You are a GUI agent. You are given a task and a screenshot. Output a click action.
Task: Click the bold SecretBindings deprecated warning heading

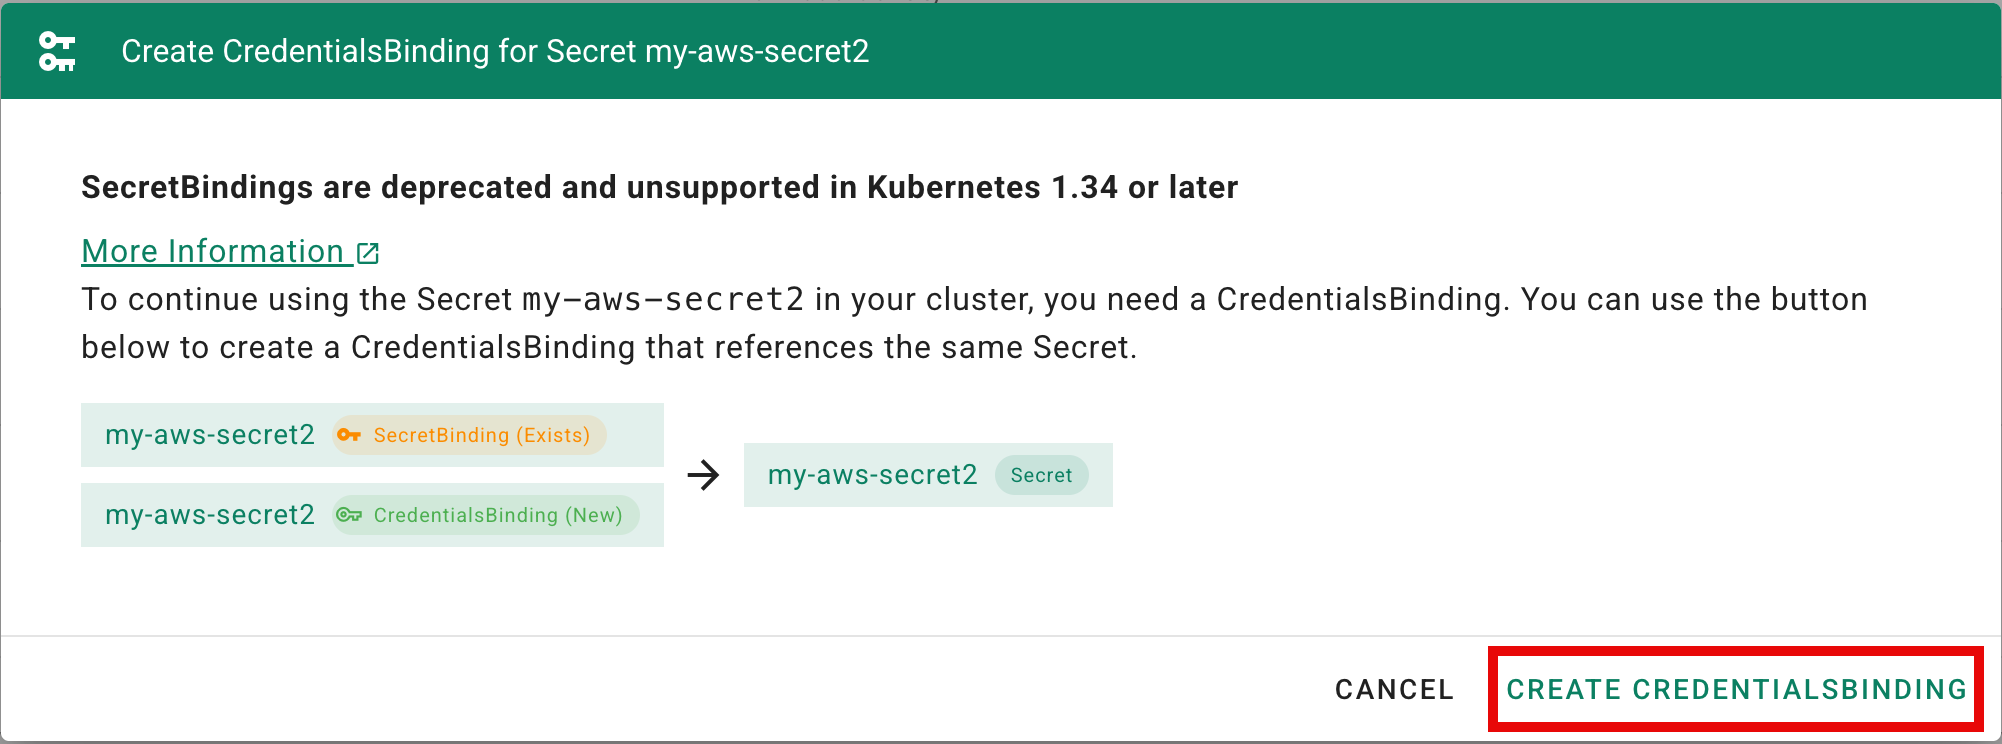click(659, 187)
